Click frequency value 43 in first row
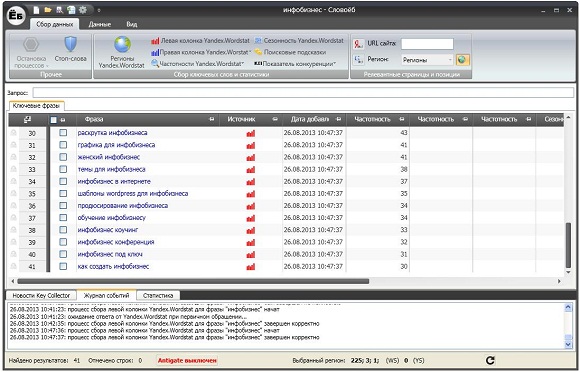 point(403,133)
